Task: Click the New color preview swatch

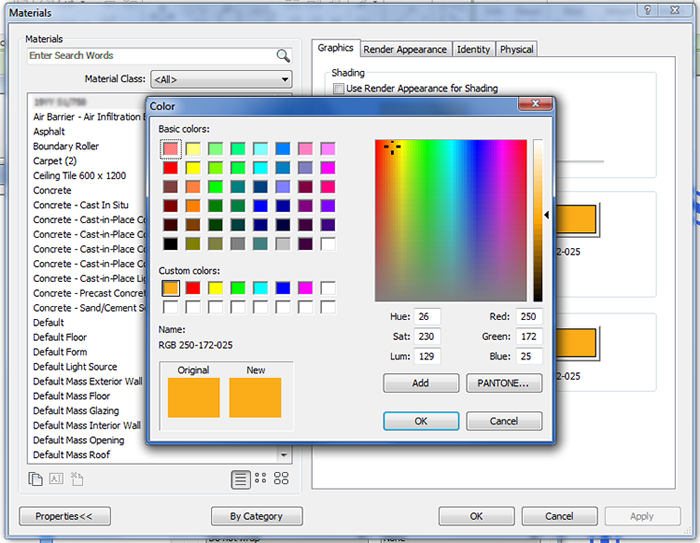Action: [255, 398]
